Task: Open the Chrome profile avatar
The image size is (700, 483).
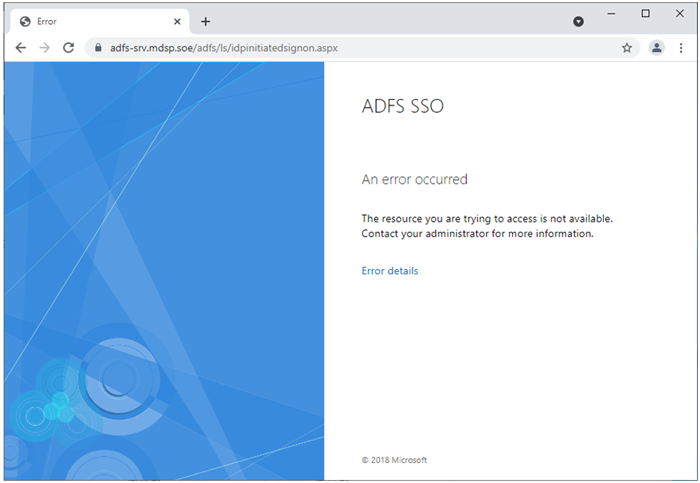Action: point(656,48)
